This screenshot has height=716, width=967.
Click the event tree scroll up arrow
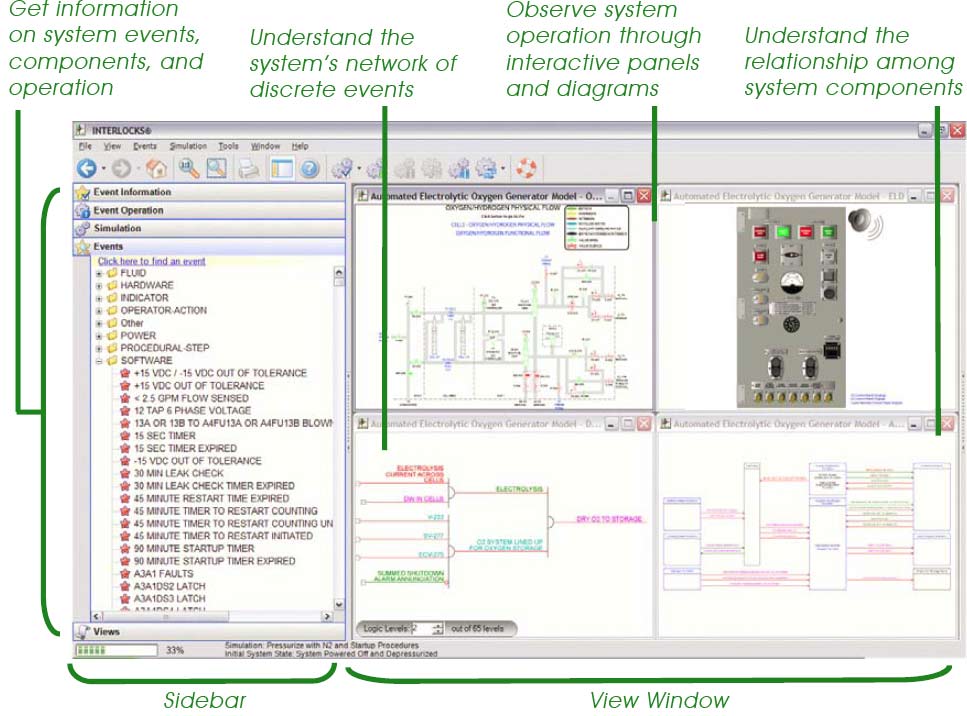[339, 272]
